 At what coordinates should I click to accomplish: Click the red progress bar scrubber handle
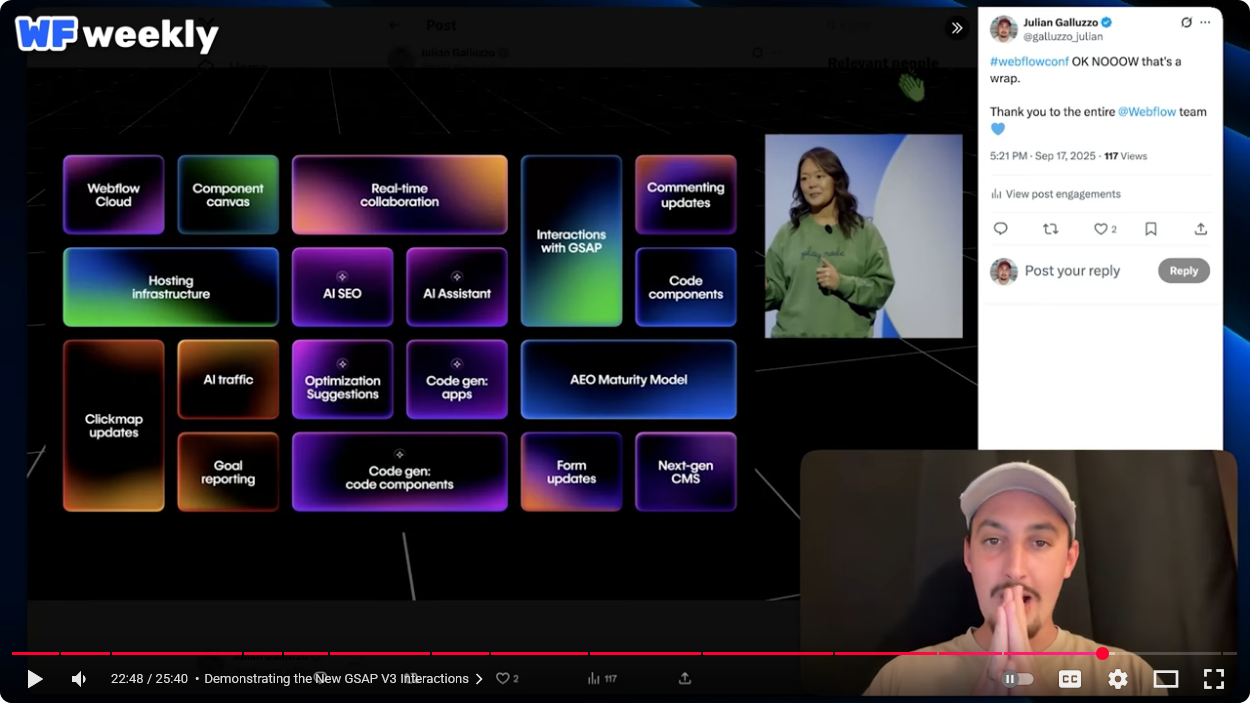[1102, 654]
